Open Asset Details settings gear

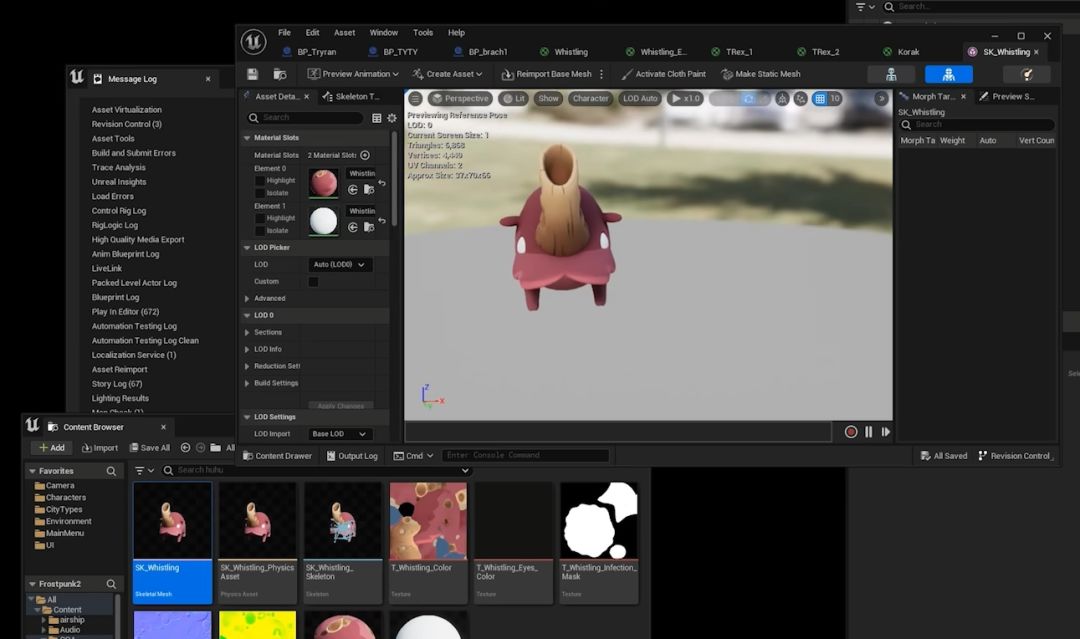(x=392, y=118)
